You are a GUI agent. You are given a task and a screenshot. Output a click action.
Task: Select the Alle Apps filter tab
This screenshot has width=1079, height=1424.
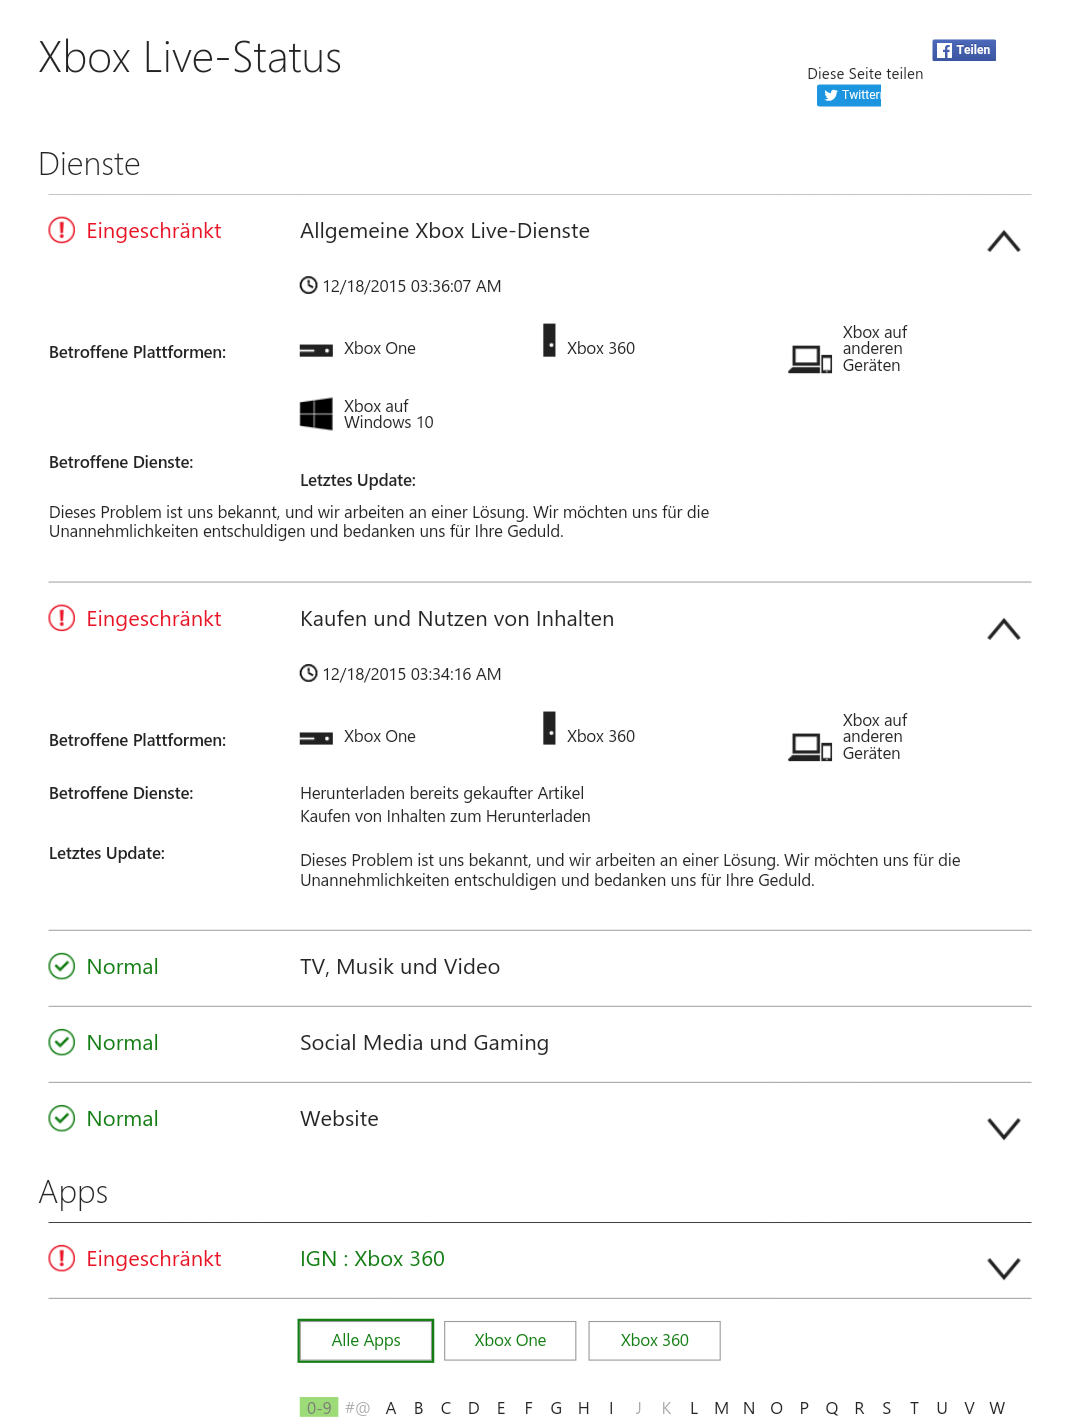(x=366, y=1340)
